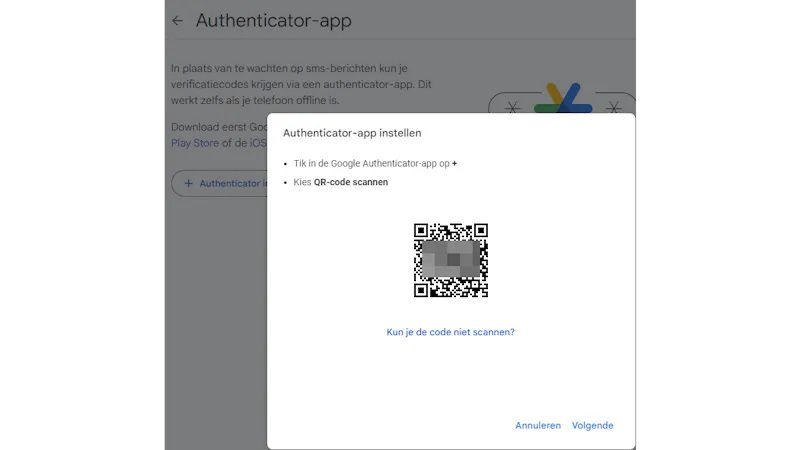The image size is (800, 450).
Task: Select text 'Kies QR-code scannen'
Action: point(340,182)
